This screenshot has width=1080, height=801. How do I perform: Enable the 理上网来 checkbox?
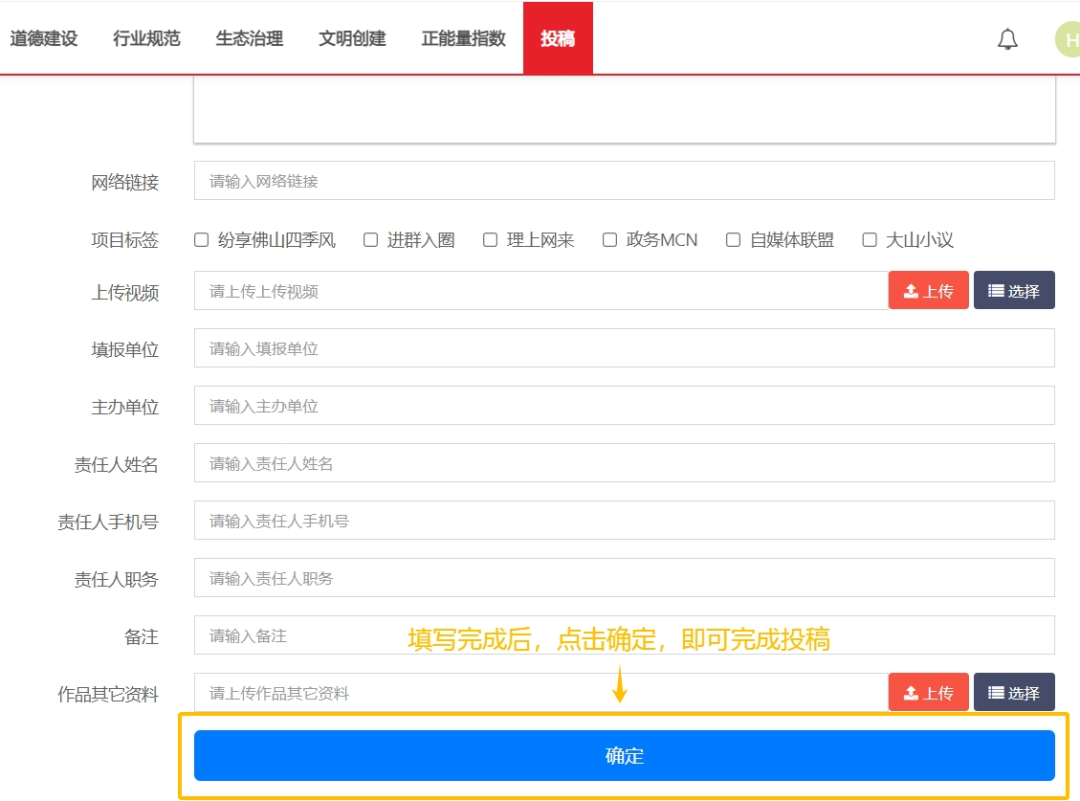[x=490, y=240]
